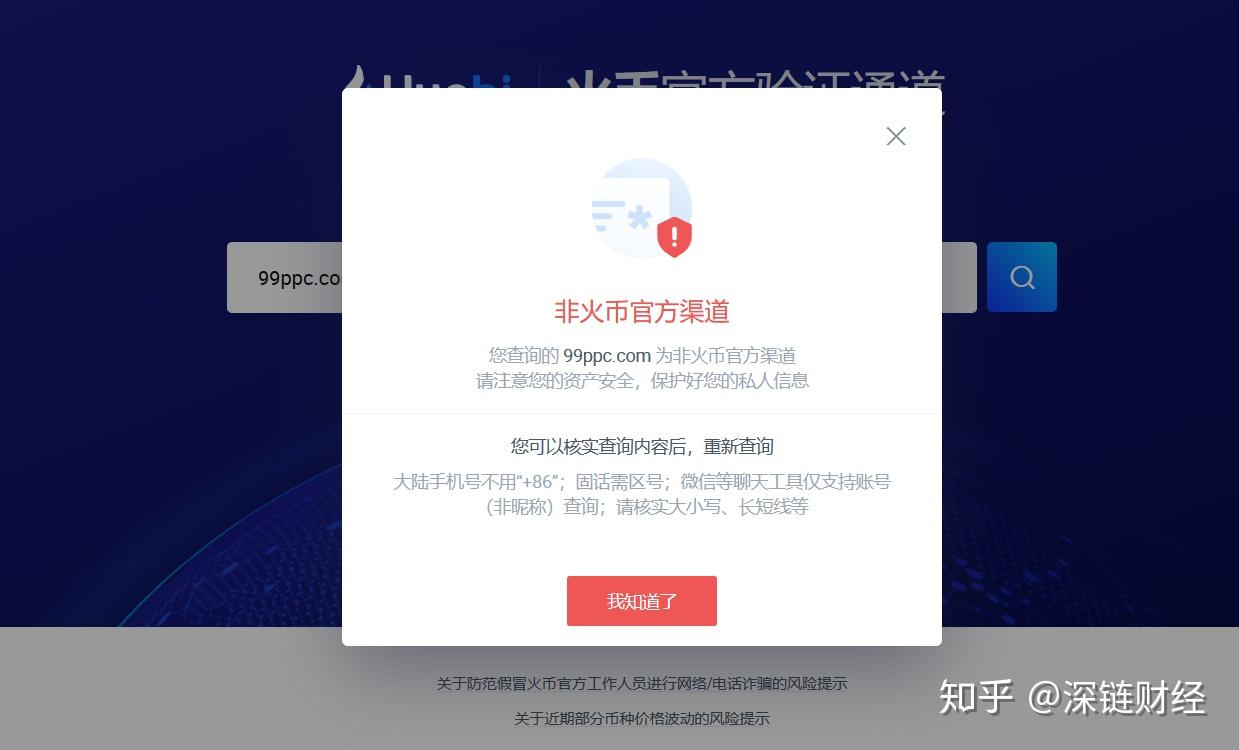This screenshot has width=1239, height=750.
Task: Click the 知乎 watermark text
Action: 976,697
